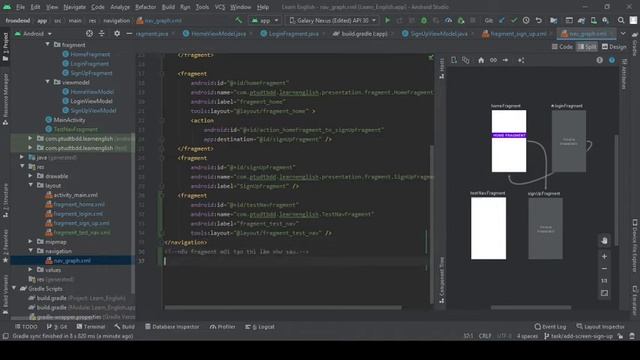Open the Terminal tool window
The height and width of the screenshot is (360, 640).
click(x=91, y=327)
